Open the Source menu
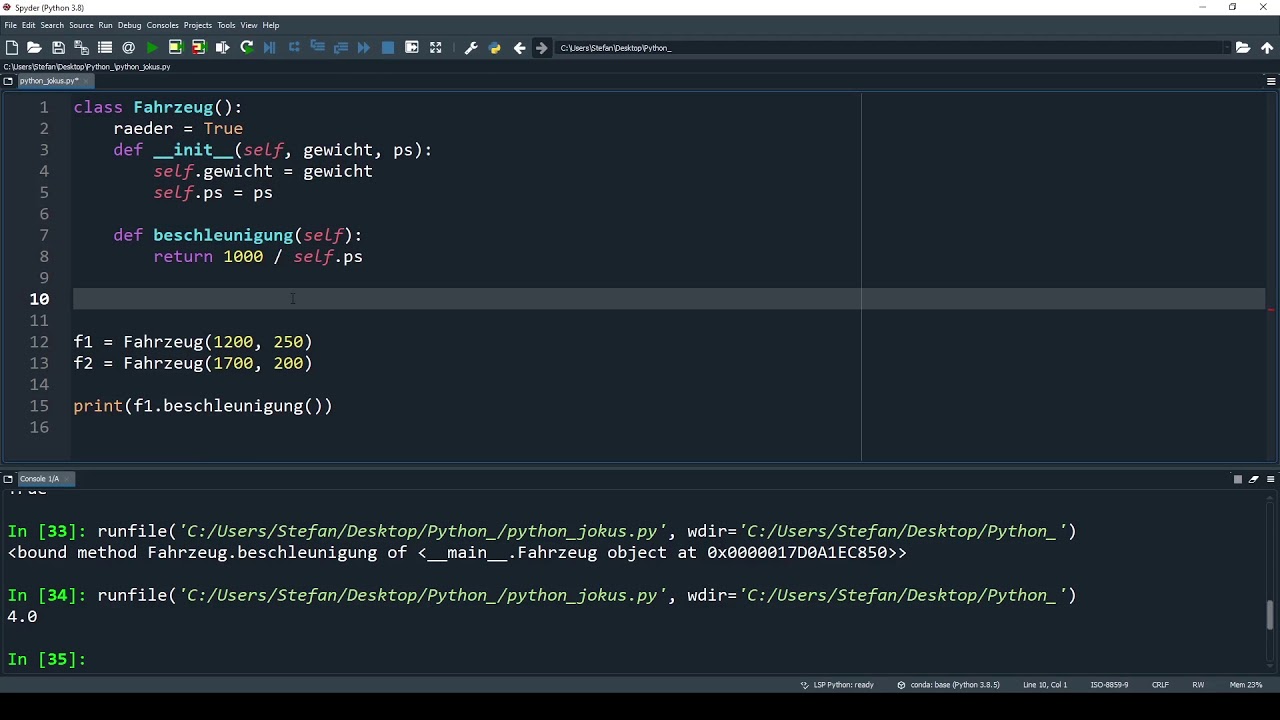Image resolution: width=1280 pixels, height=720 pixels. point(81,25)
